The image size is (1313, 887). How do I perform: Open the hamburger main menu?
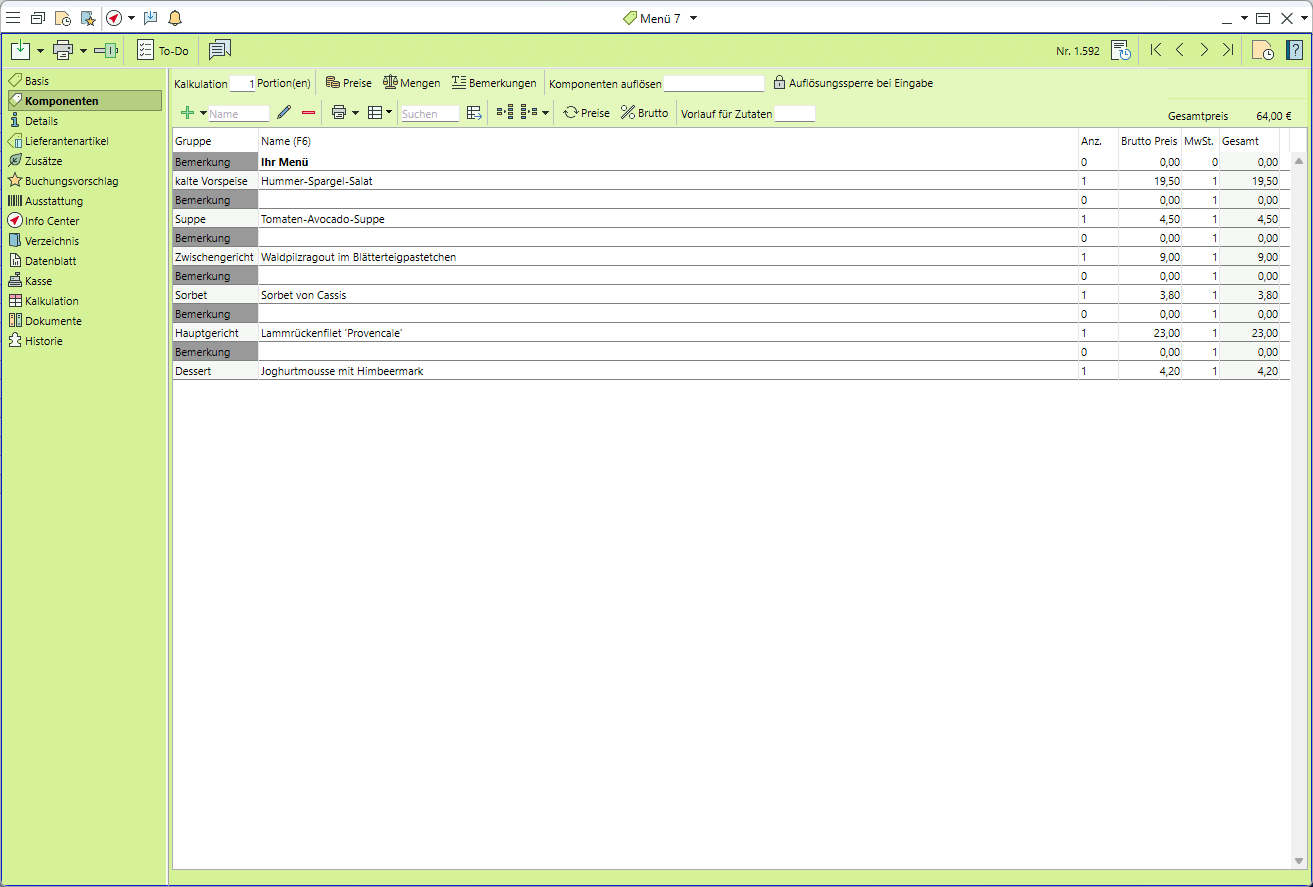click(13, 18)
